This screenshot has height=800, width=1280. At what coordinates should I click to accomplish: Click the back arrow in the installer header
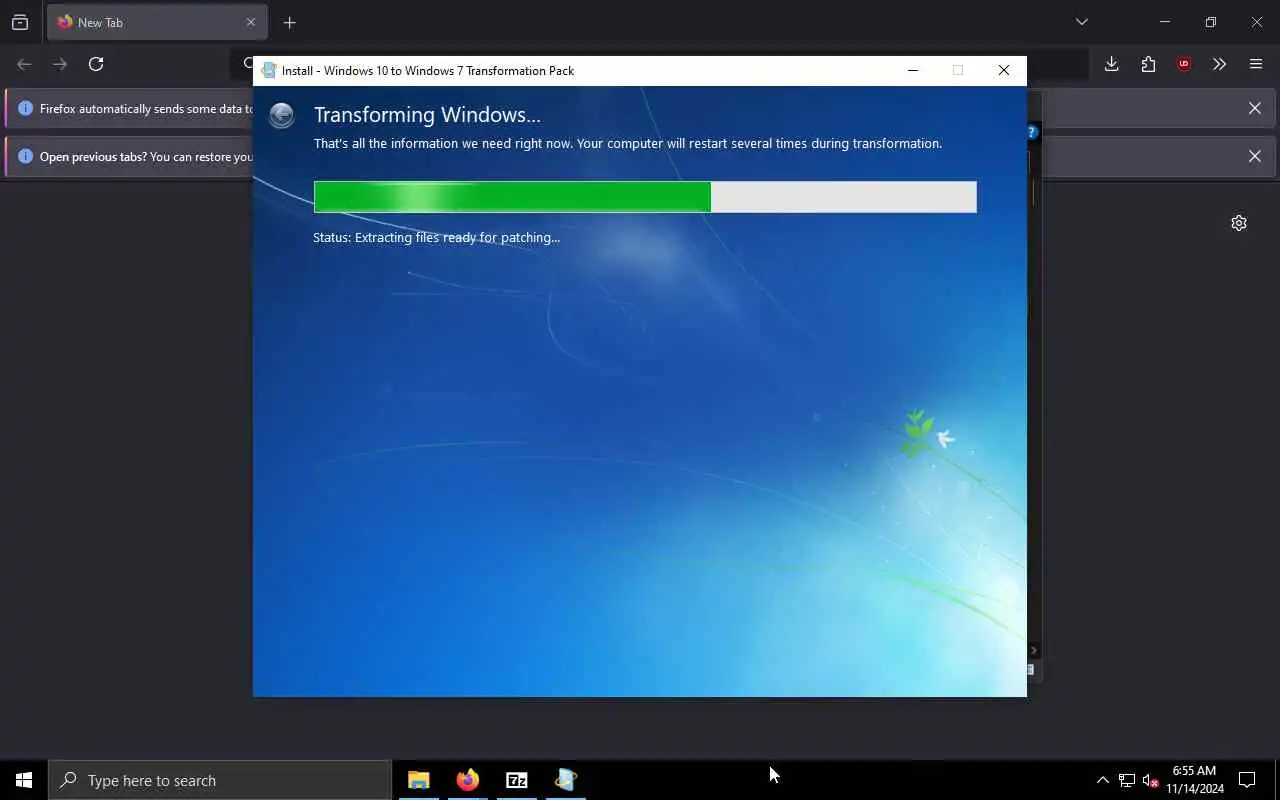pyautogui.click(x=282, y=115)
